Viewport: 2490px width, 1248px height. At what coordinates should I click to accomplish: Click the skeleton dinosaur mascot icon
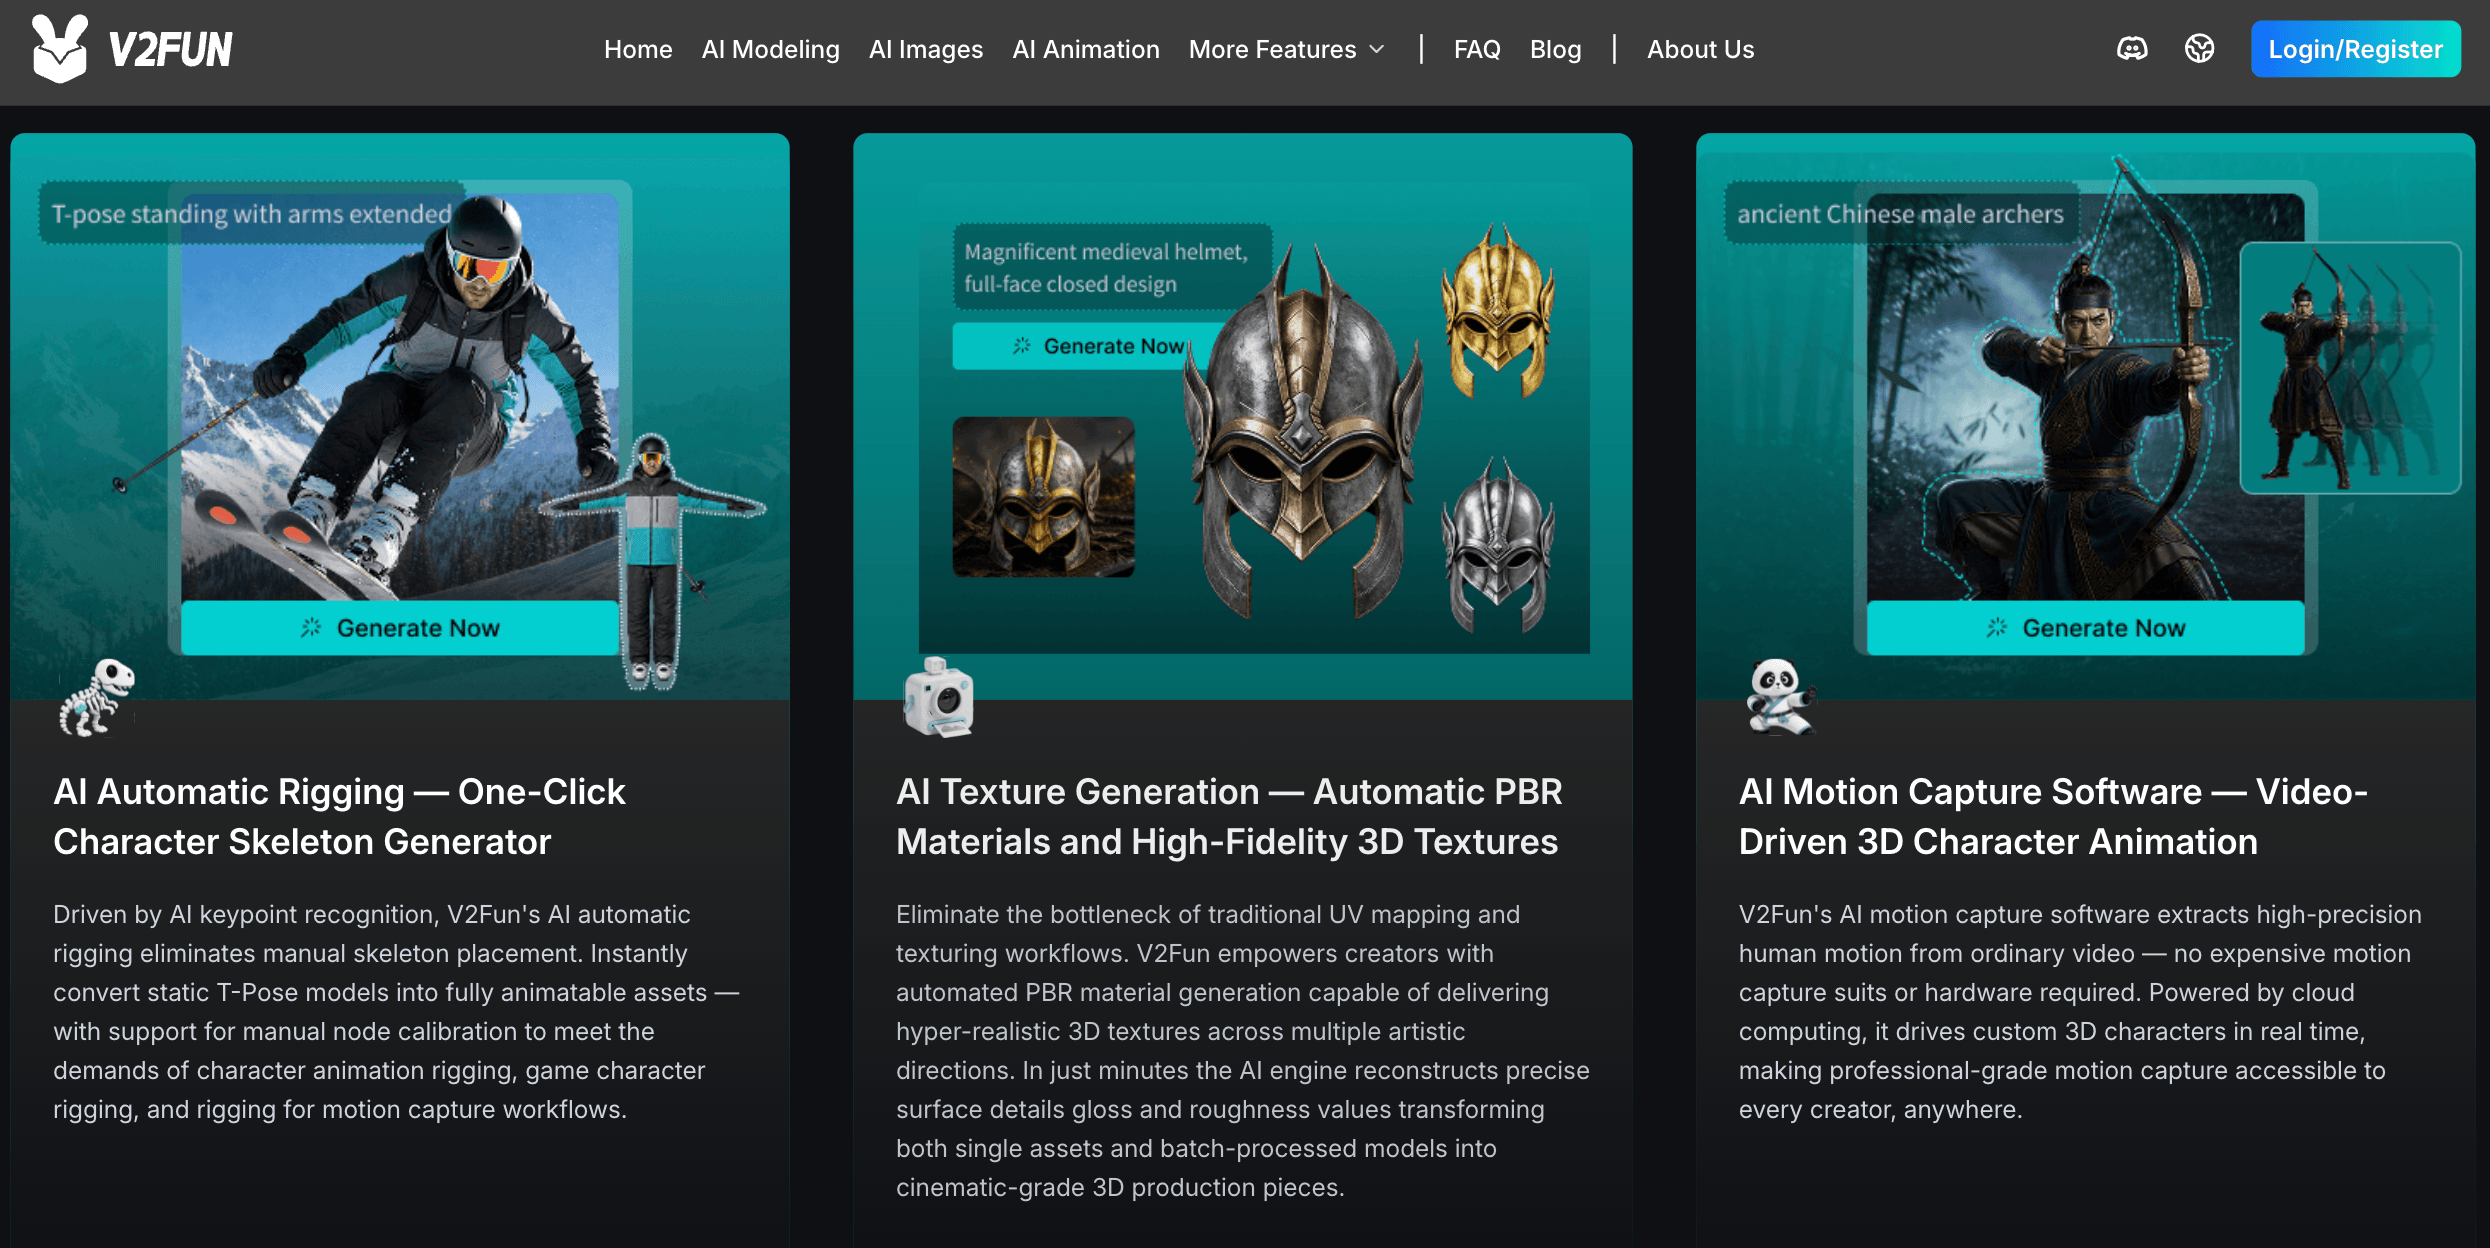(x=96, y=698)
